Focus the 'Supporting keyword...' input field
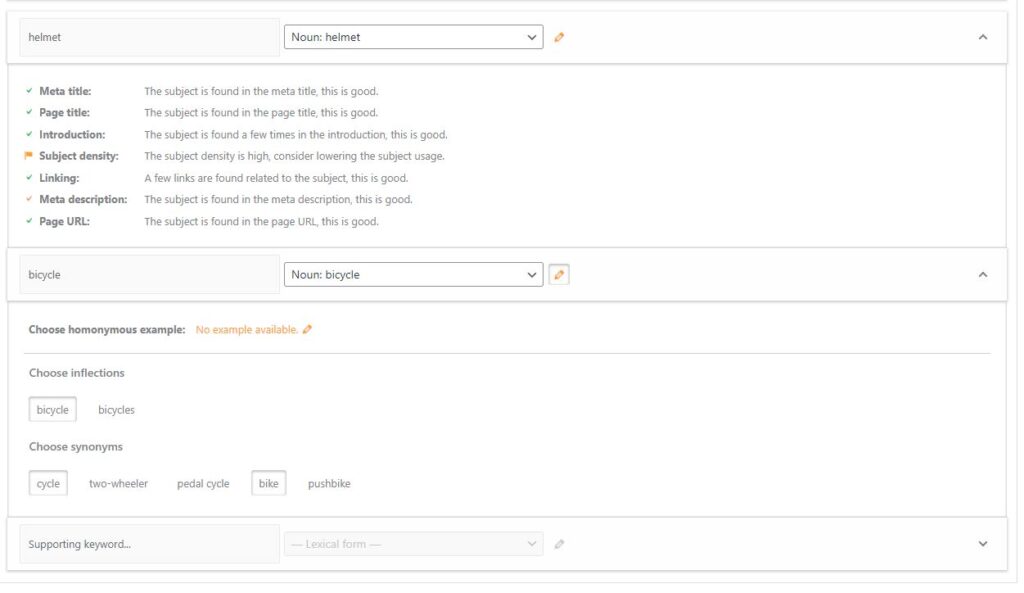Image resolution: width=1024 pixels, height=593 pixels. pyautogui.click(x=150, y=544)
